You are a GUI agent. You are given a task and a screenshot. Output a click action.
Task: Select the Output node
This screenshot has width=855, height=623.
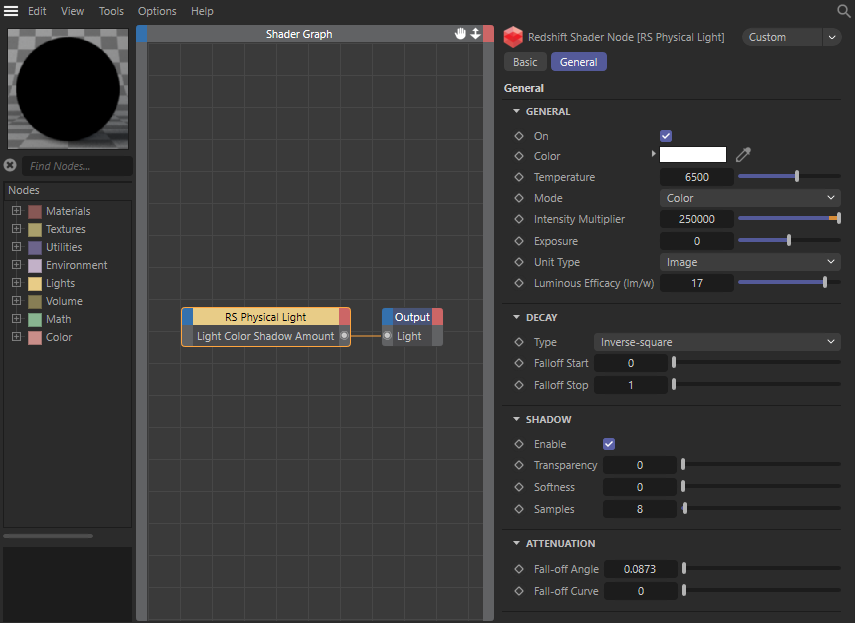click(x=411, y=317)
